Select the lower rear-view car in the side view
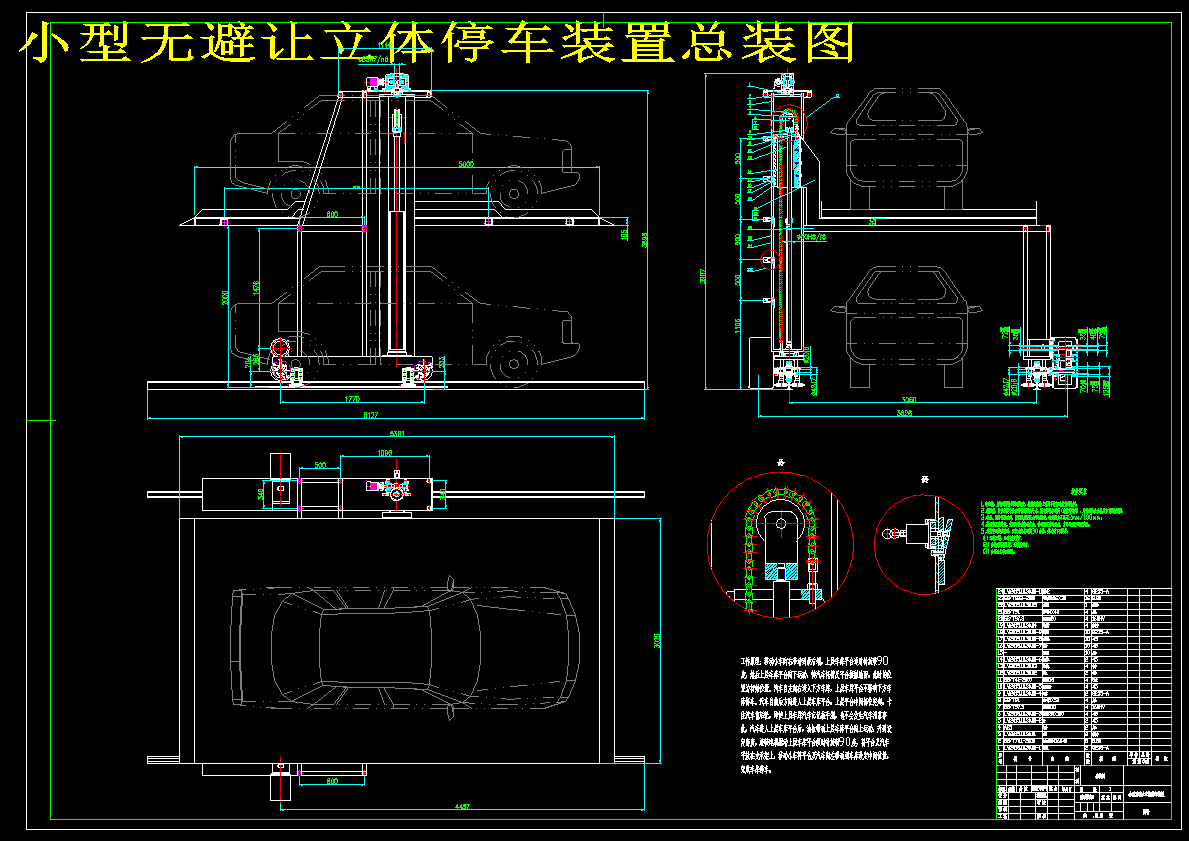Image resolution: width=1189 pixels, height=841 pixels. pyautogui.click(x=907, y=326)
